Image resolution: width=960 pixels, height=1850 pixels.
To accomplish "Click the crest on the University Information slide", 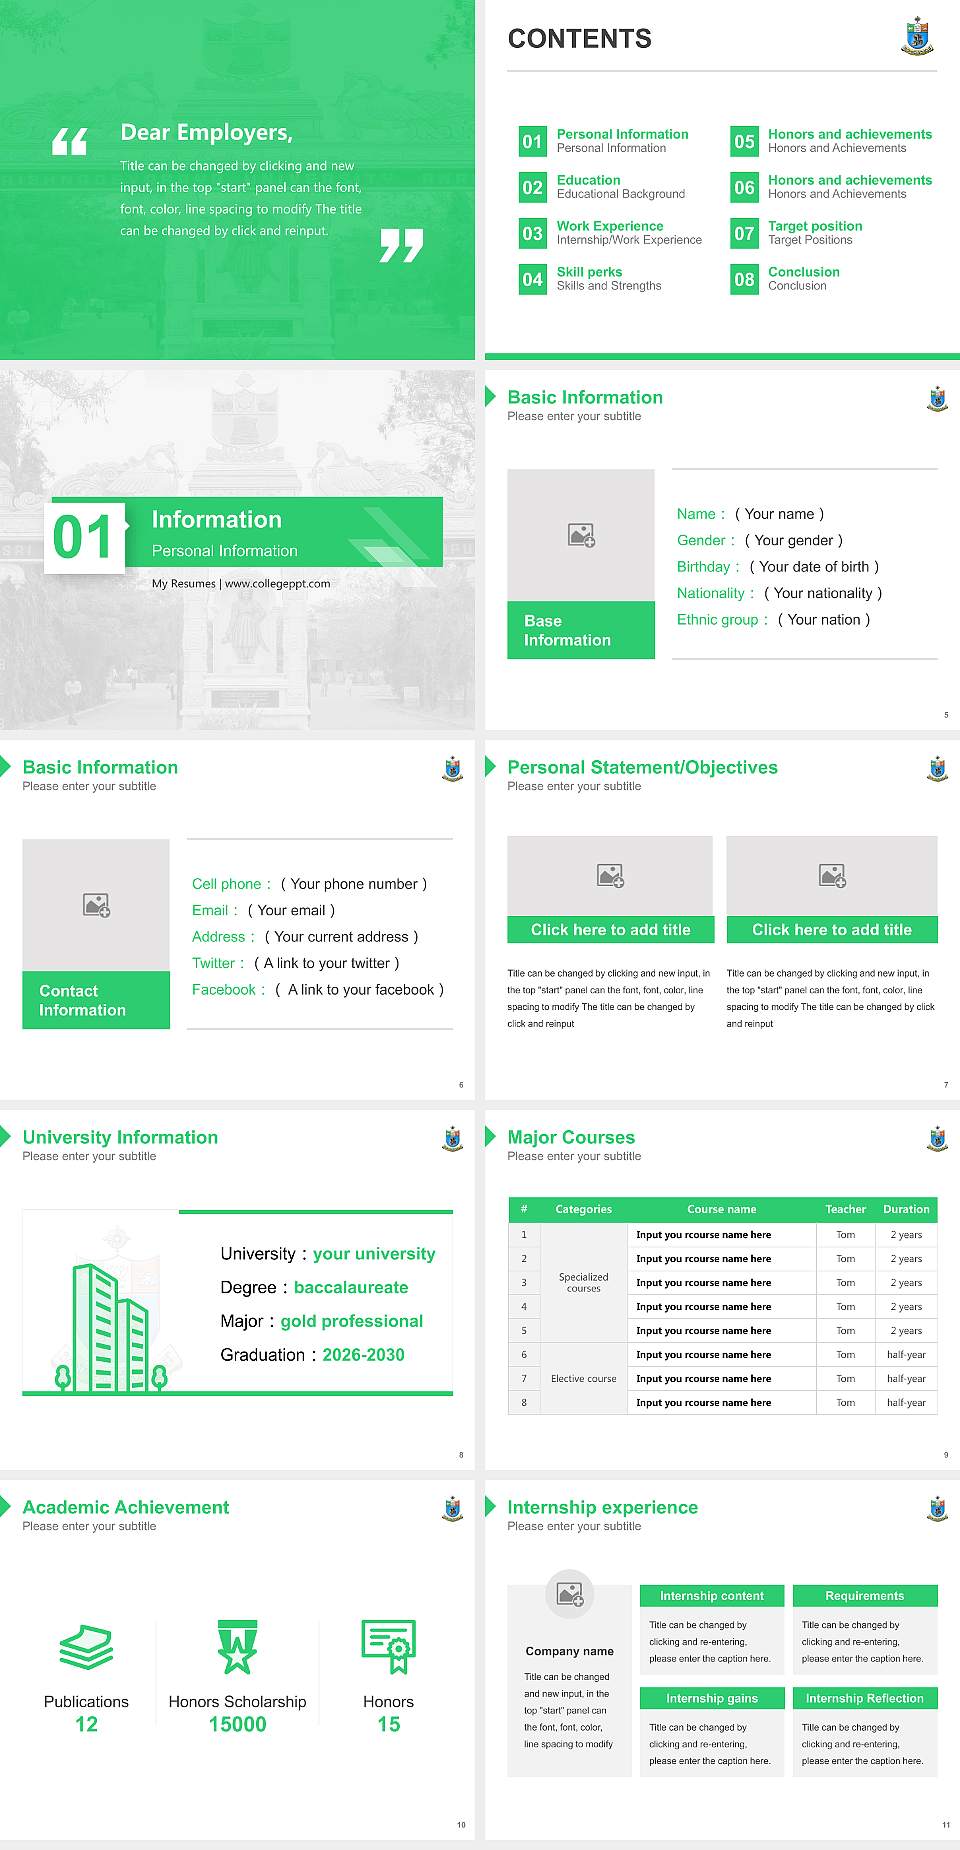I will (x=453, y=1138).
